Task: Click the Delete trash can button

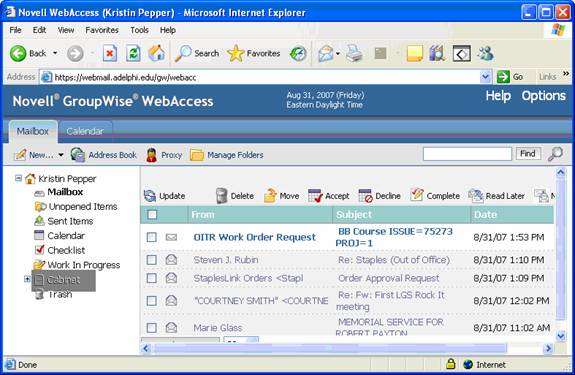Action: click(235, 196)
